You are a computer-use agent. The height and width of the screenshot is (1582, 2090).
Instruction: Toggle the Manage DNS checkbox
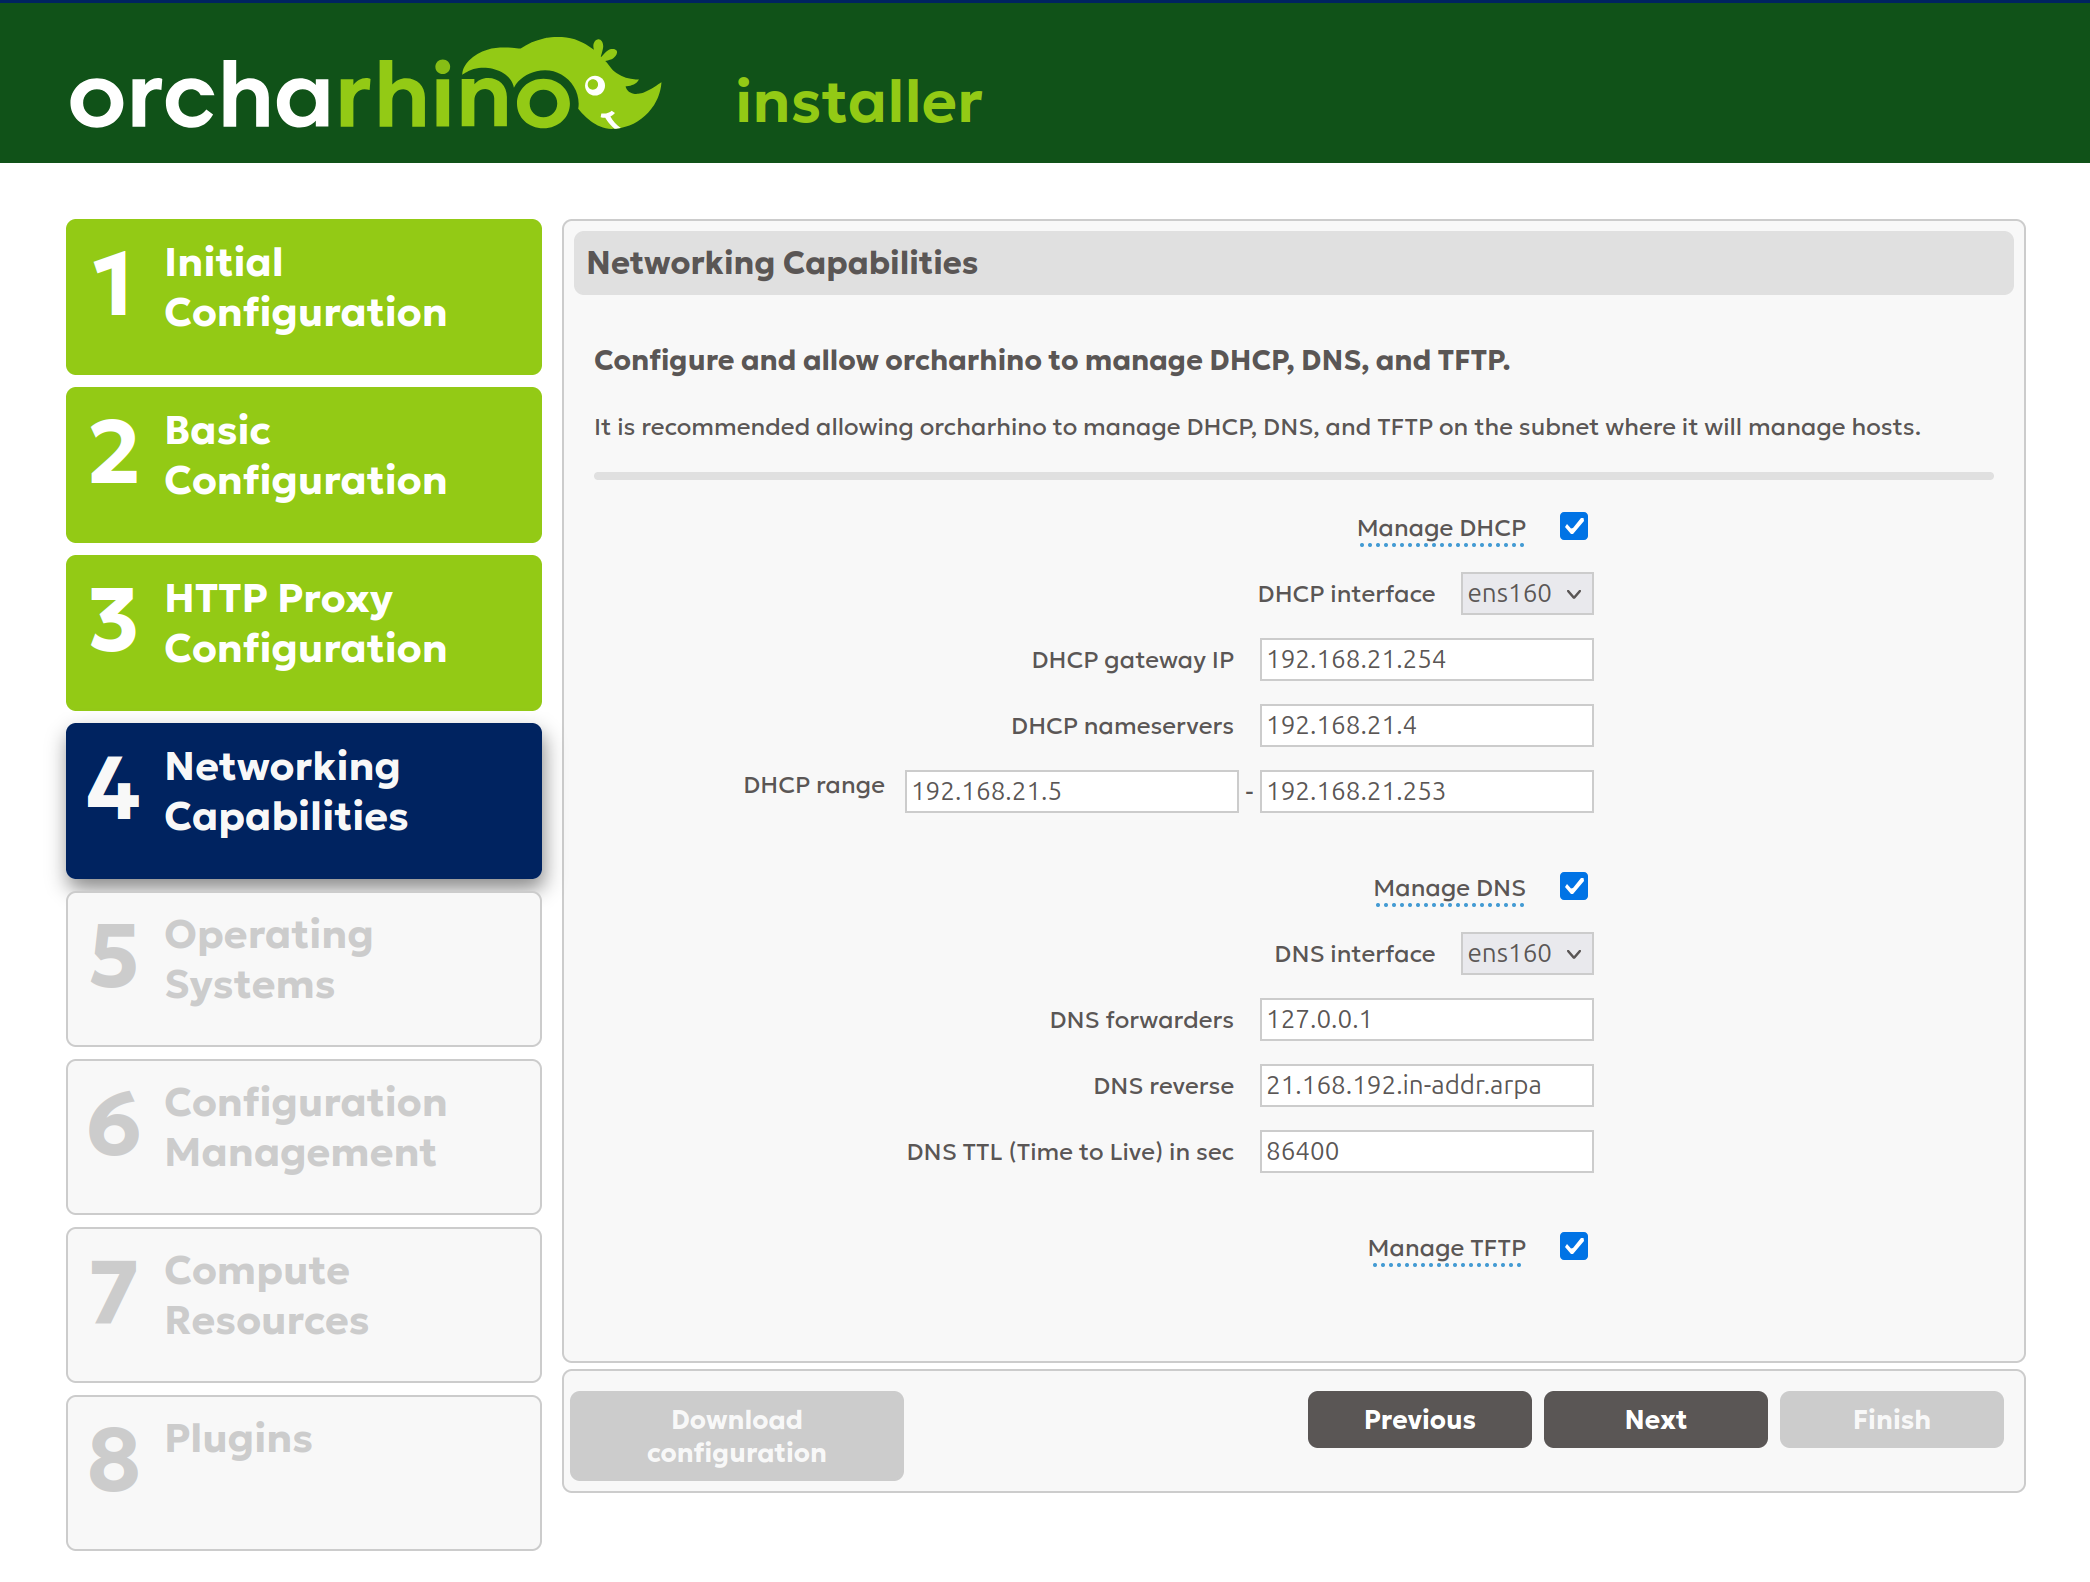tap(1573, 886)
